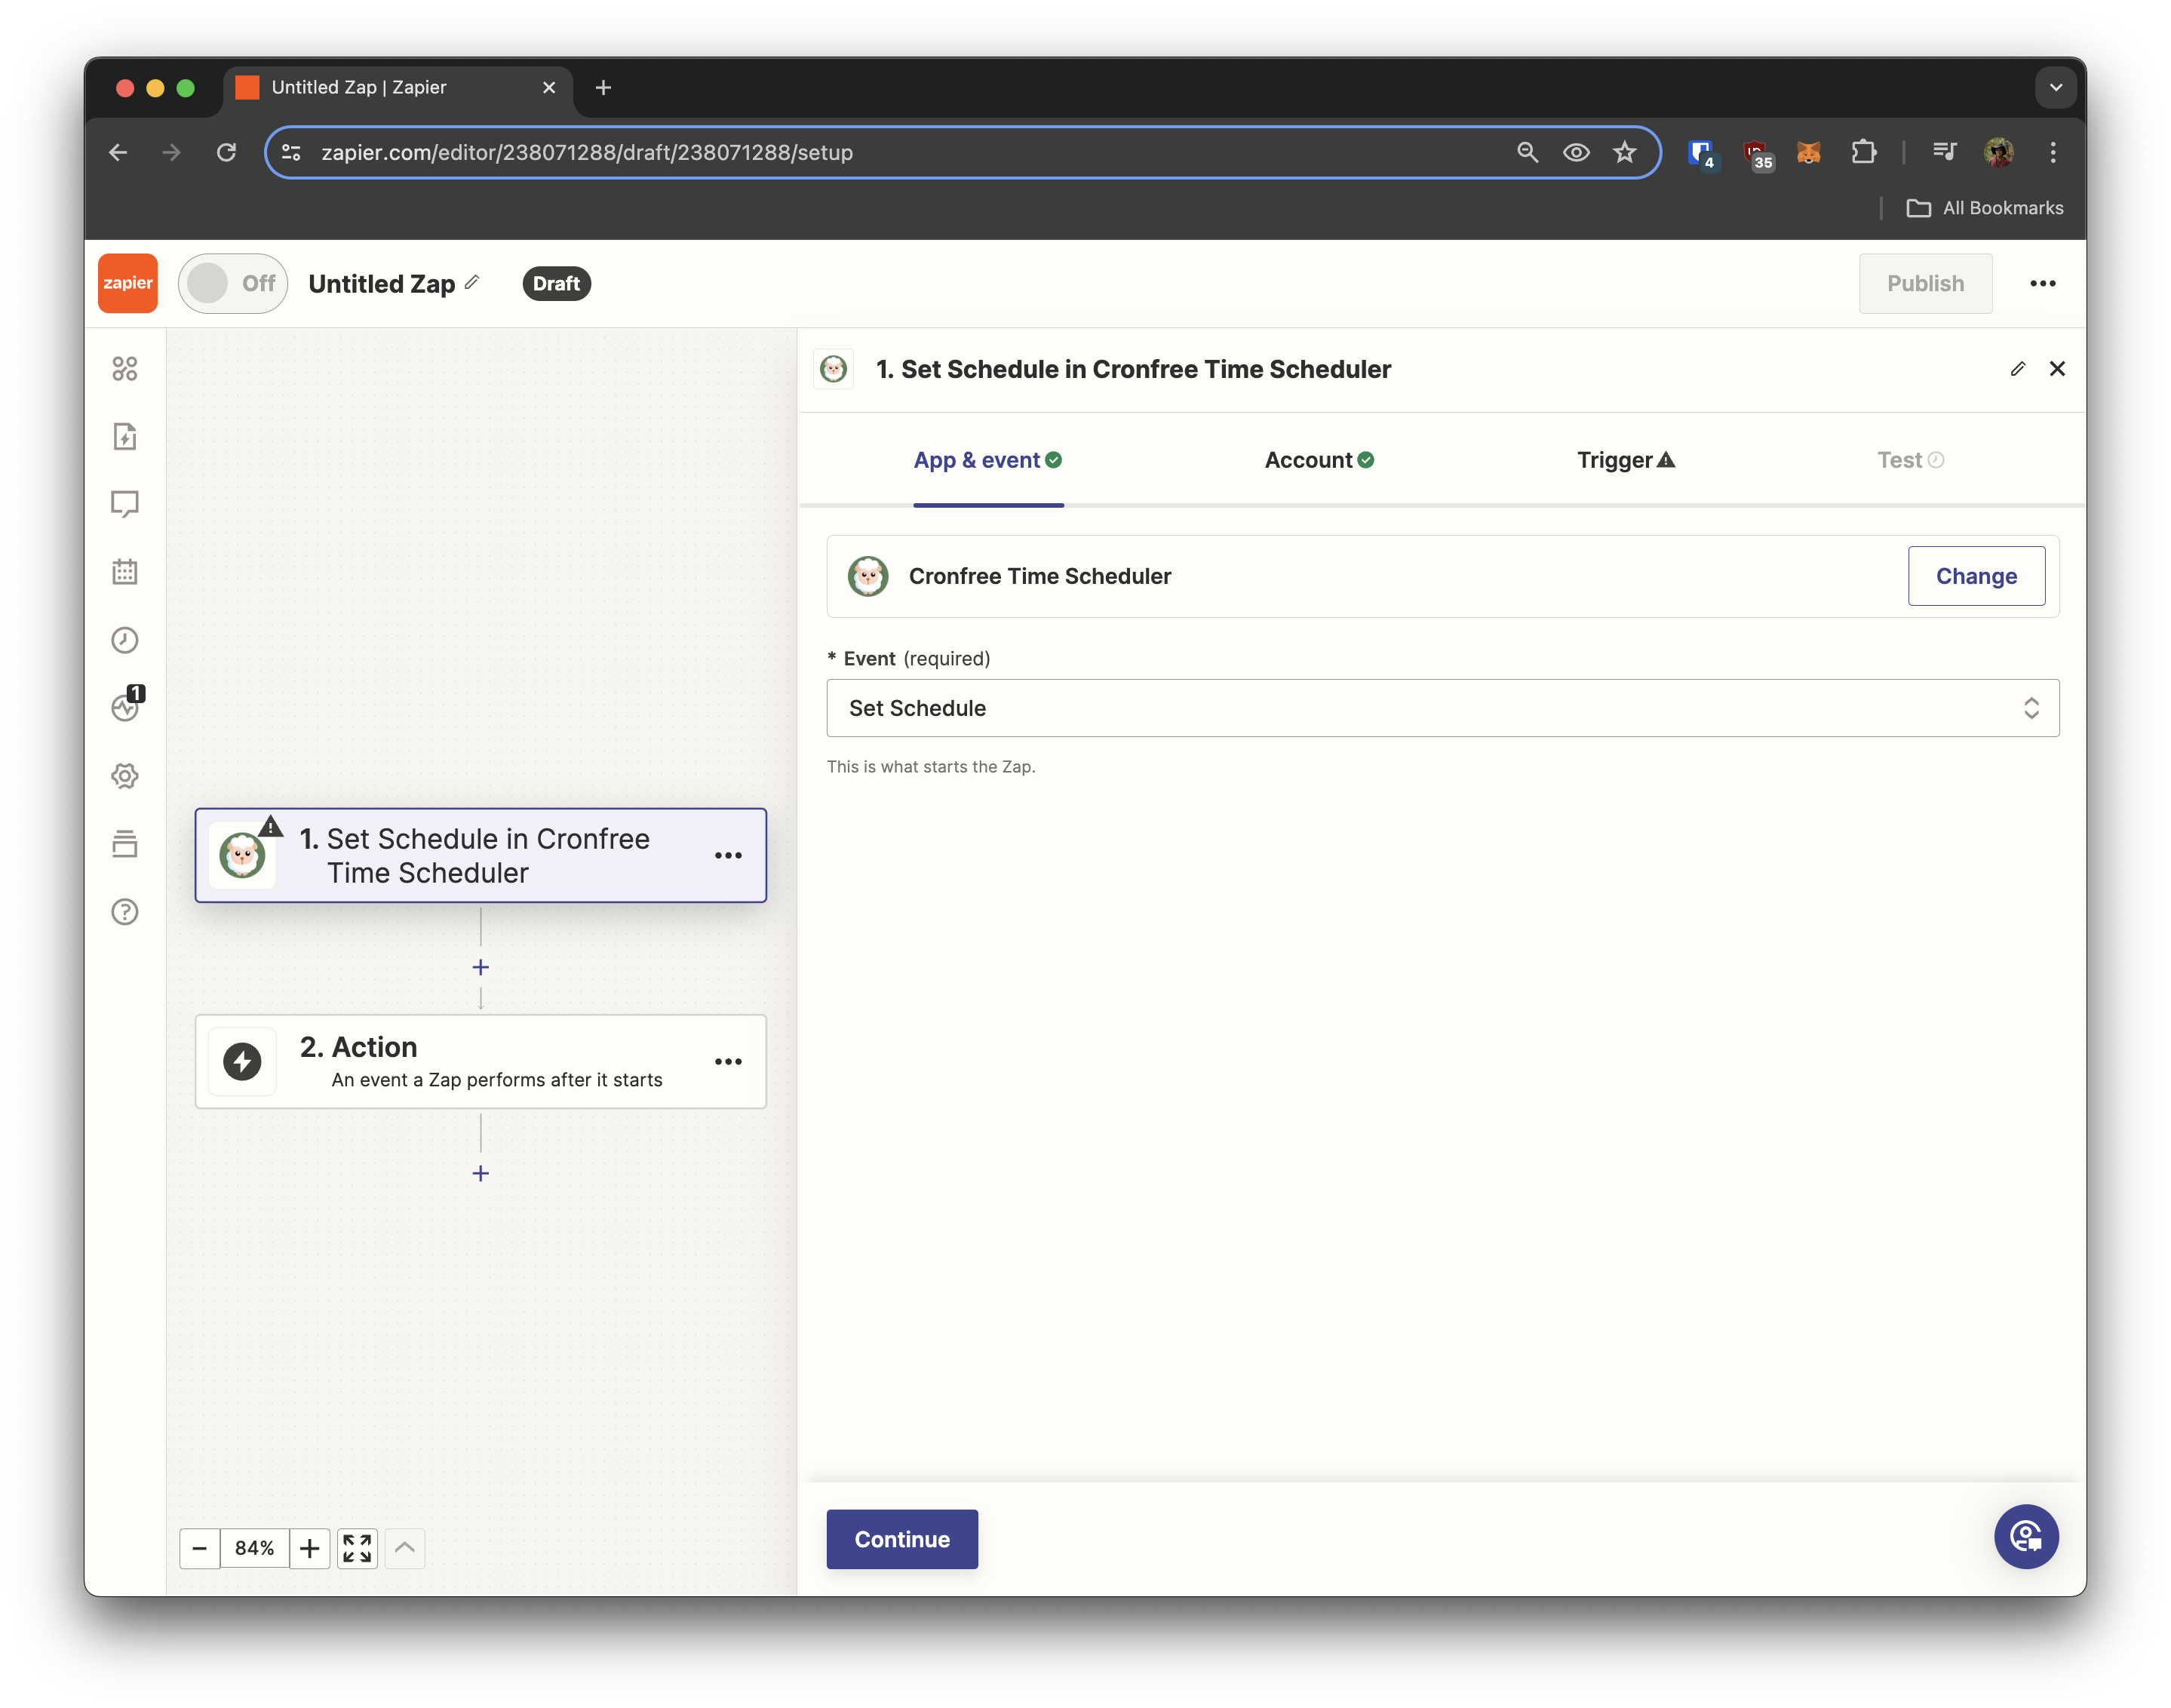Viewport: 2171px width, 1708px height.
Task: Click the site info icon in address bar
Action: click(x=291, y=152)
